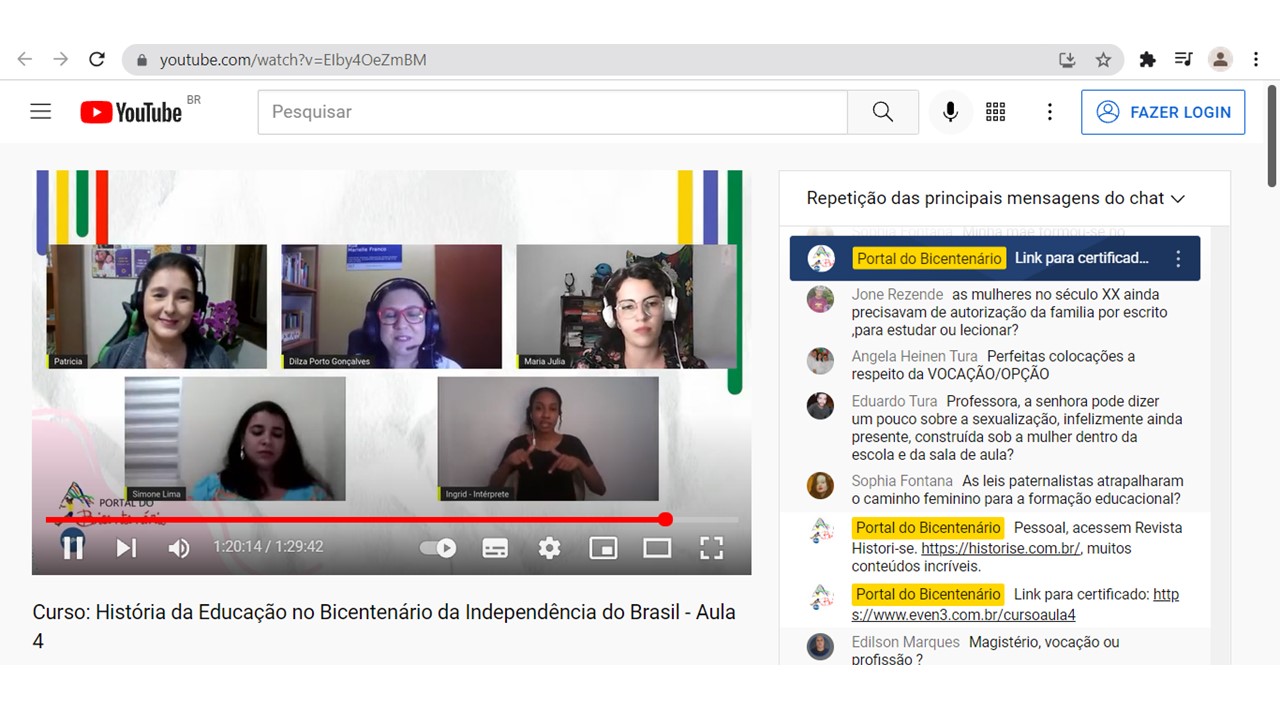Reload the page with refresh icon
The height and width of the screenshot is (720, 1280).
pyautogui.click(x=97, y=60)
